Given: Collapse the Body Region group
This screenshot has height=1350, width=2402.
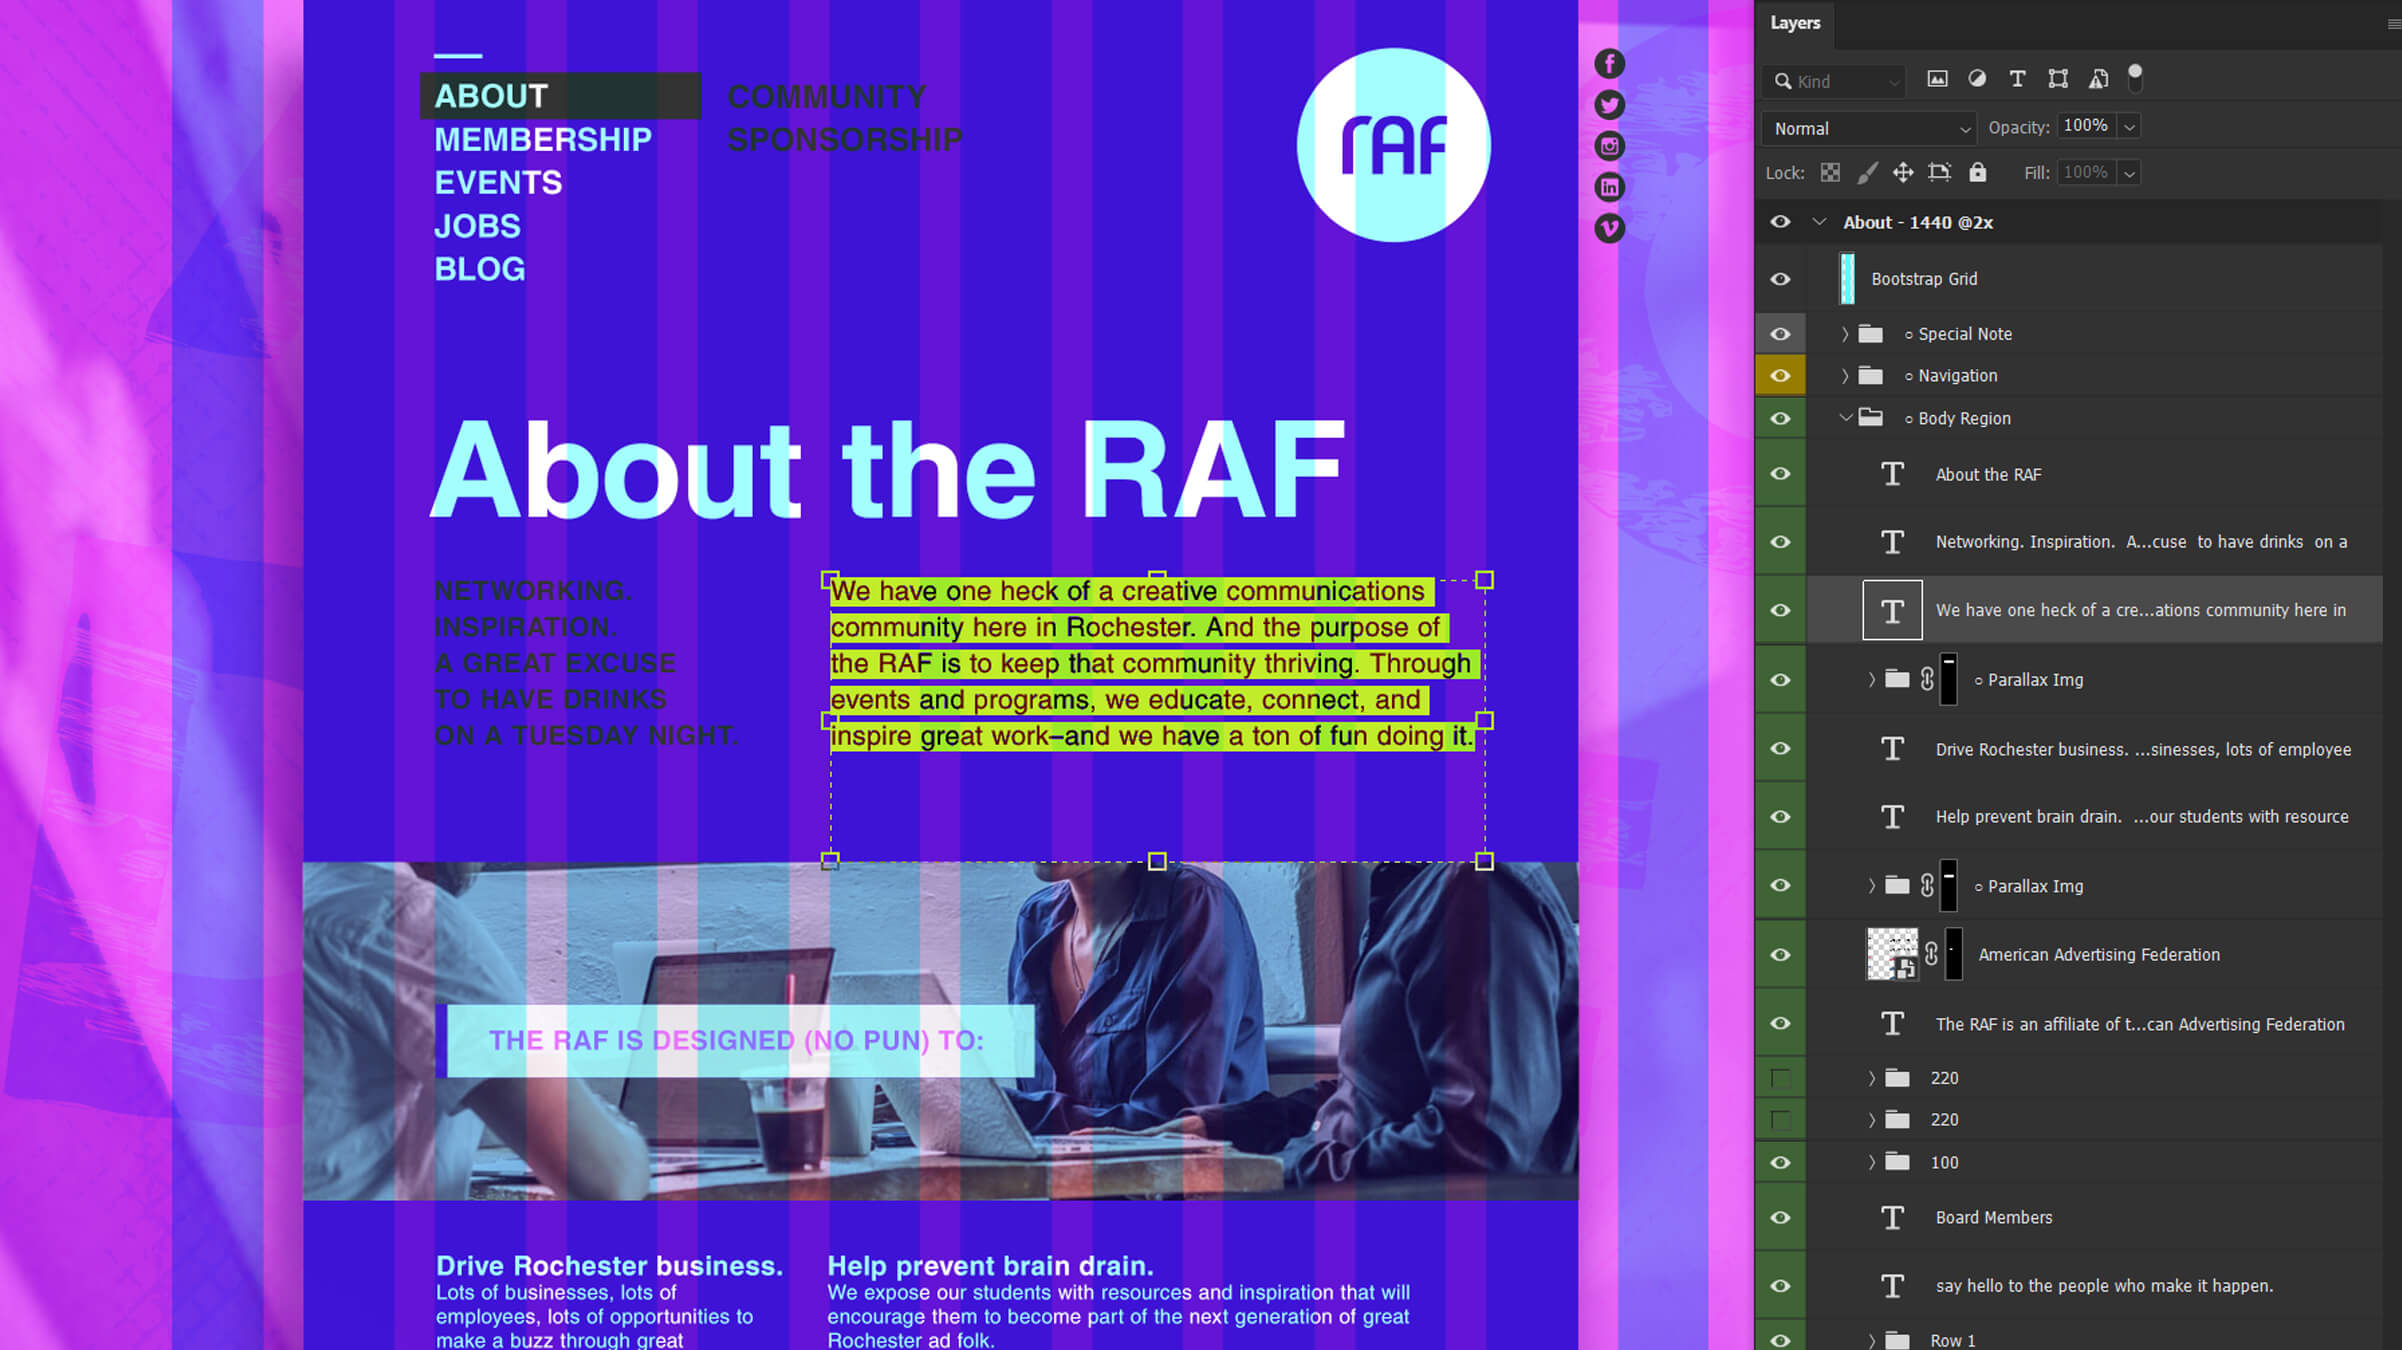Looking at the screenshot, I should pos(1846,418).
